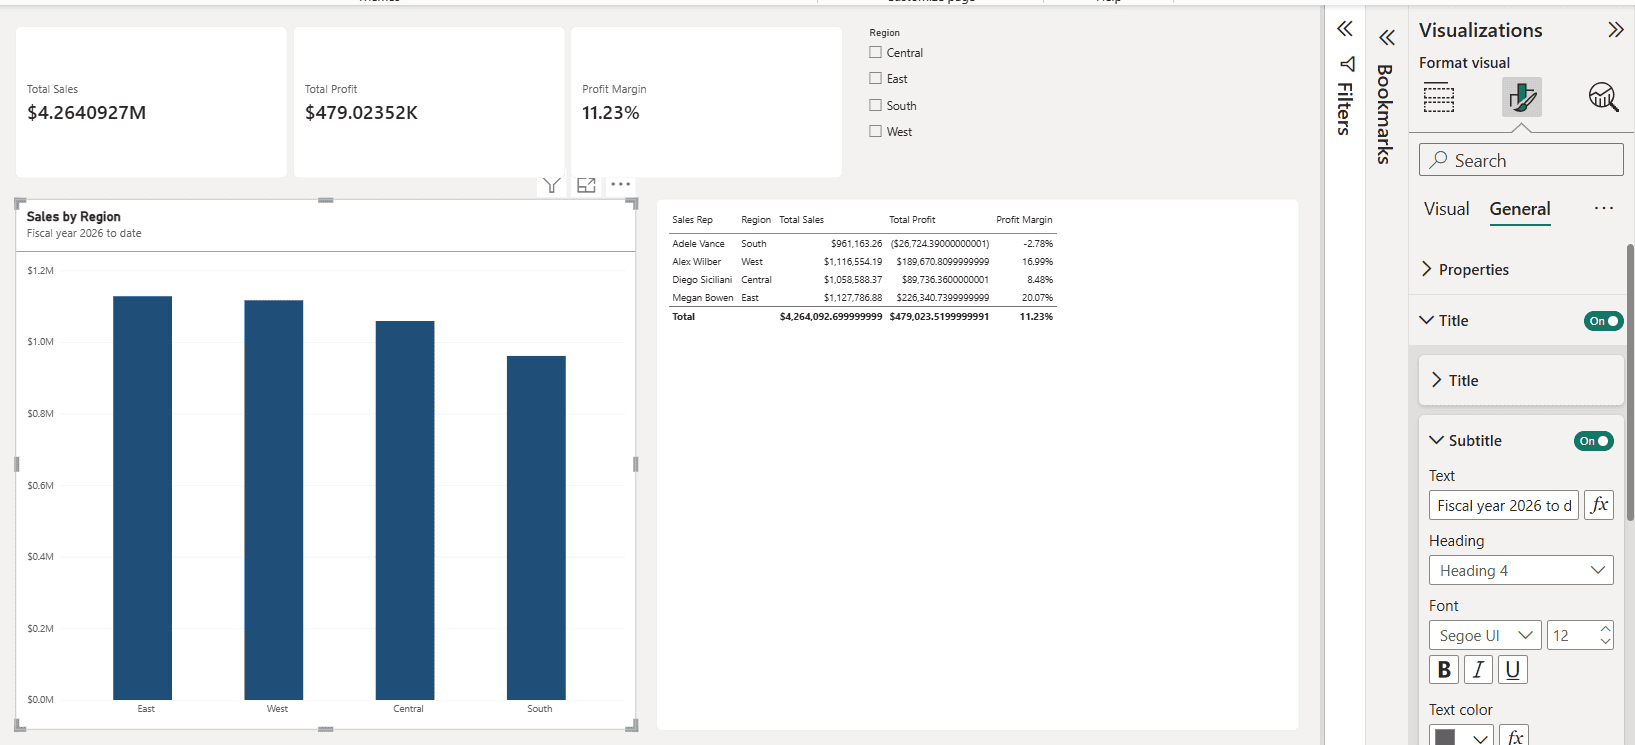Open more options in the format pane
Image resolution: width=1635 pixels, height=745 pixels.
(x=1604, y=208)
